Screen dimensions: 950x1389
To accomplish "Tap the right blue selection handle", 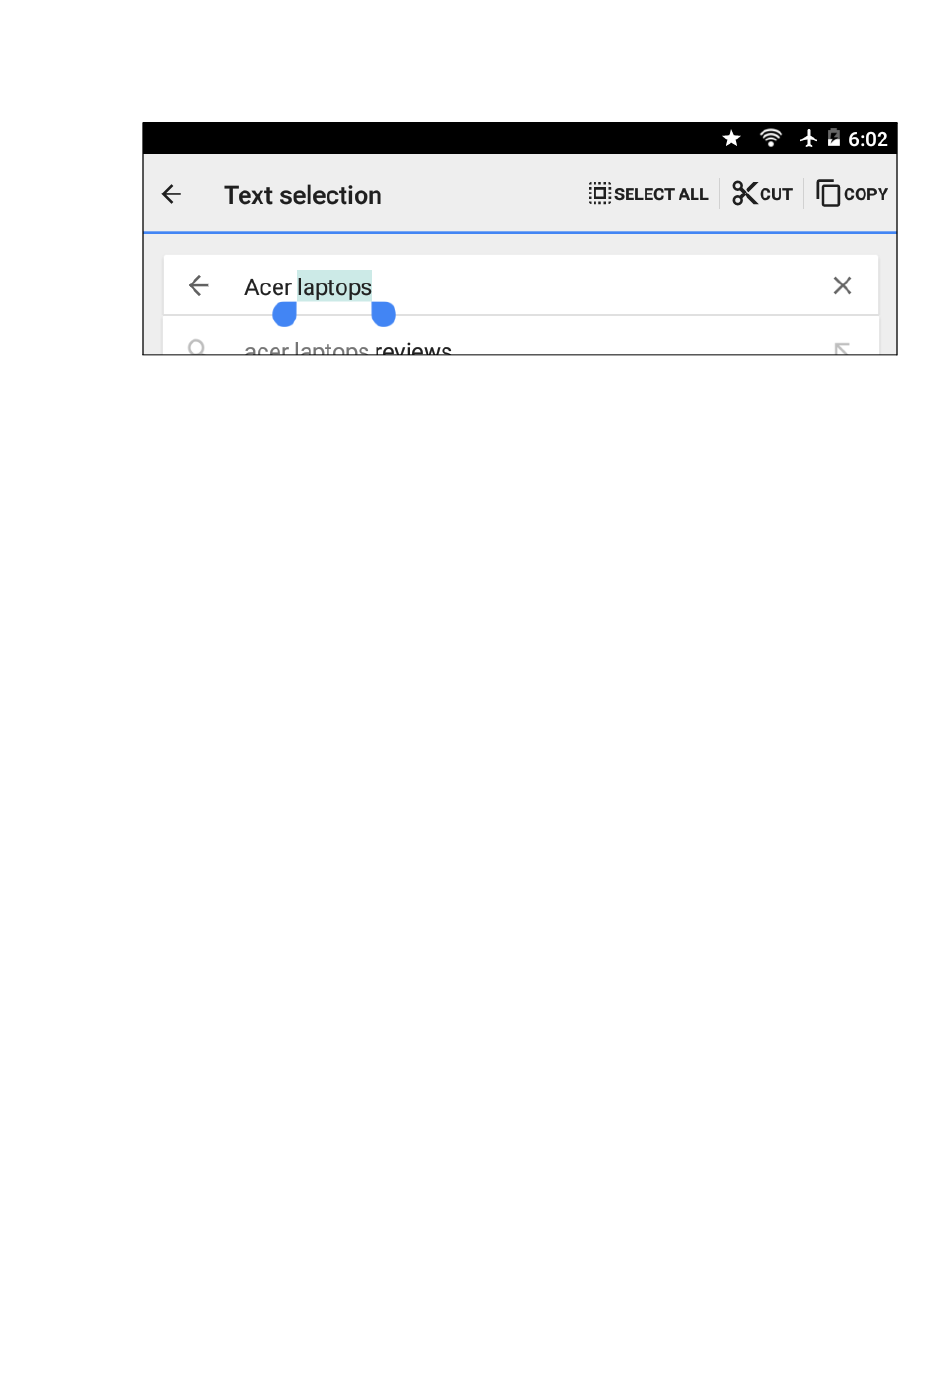I will pyautogui.click(x=383, y=314).
